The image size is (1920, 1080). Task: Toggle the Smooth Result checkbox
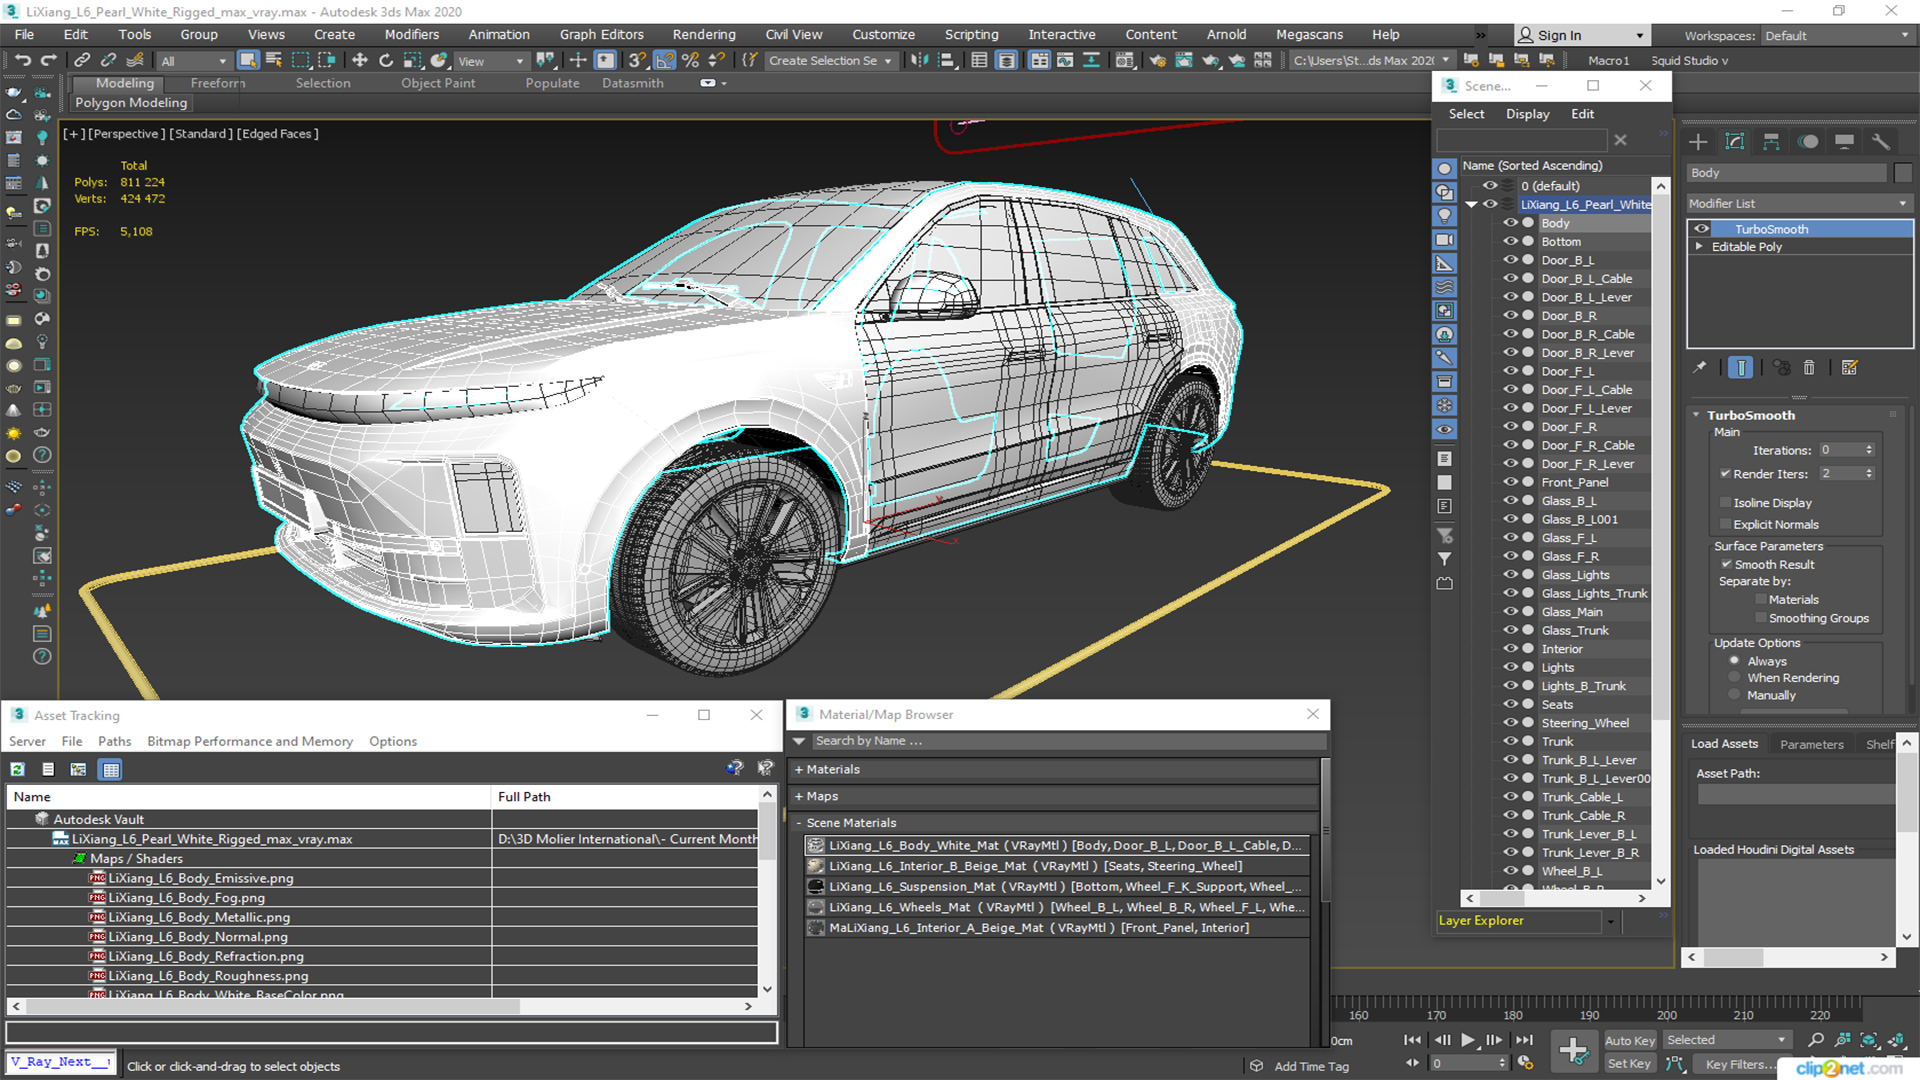[x=1726, y=564]
